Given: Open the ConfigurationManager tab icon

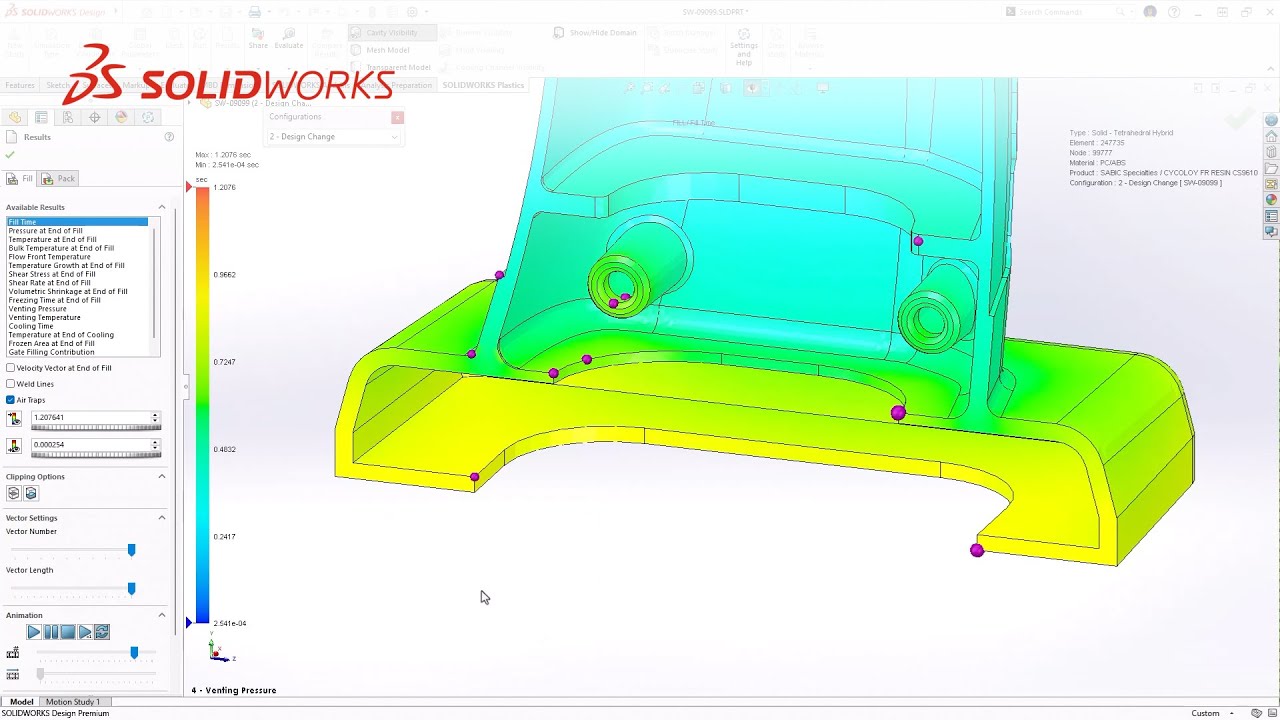Looking at the screenshot, I should [x=68, y=117].
